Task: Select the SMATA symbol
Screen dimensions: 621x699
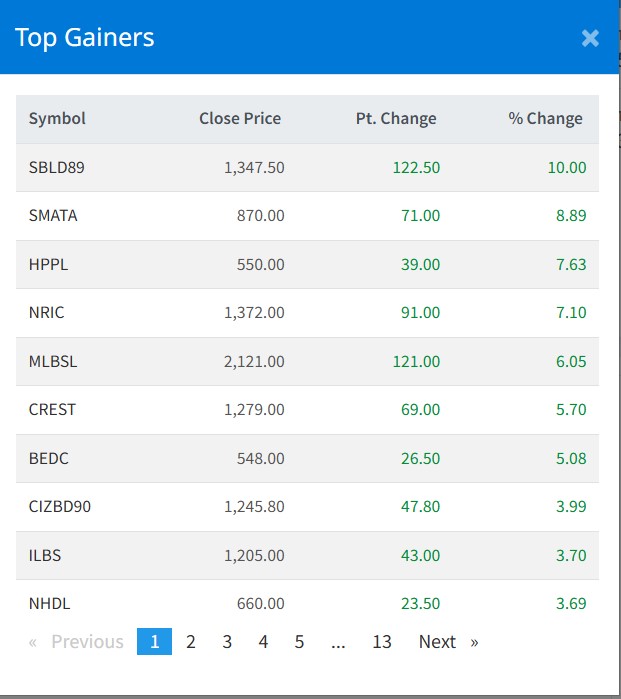Action: click(53, 215)
